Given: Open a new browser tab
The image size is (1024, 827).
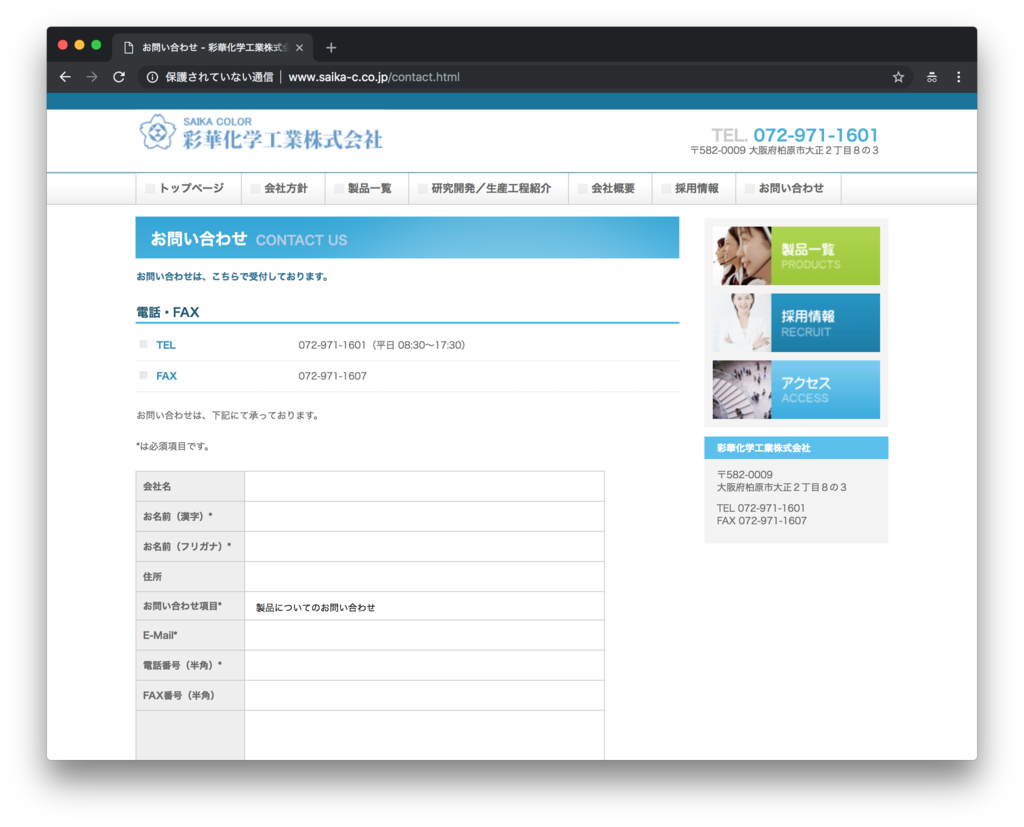Looking at the screenshot, I should click(x=331, y=48).
